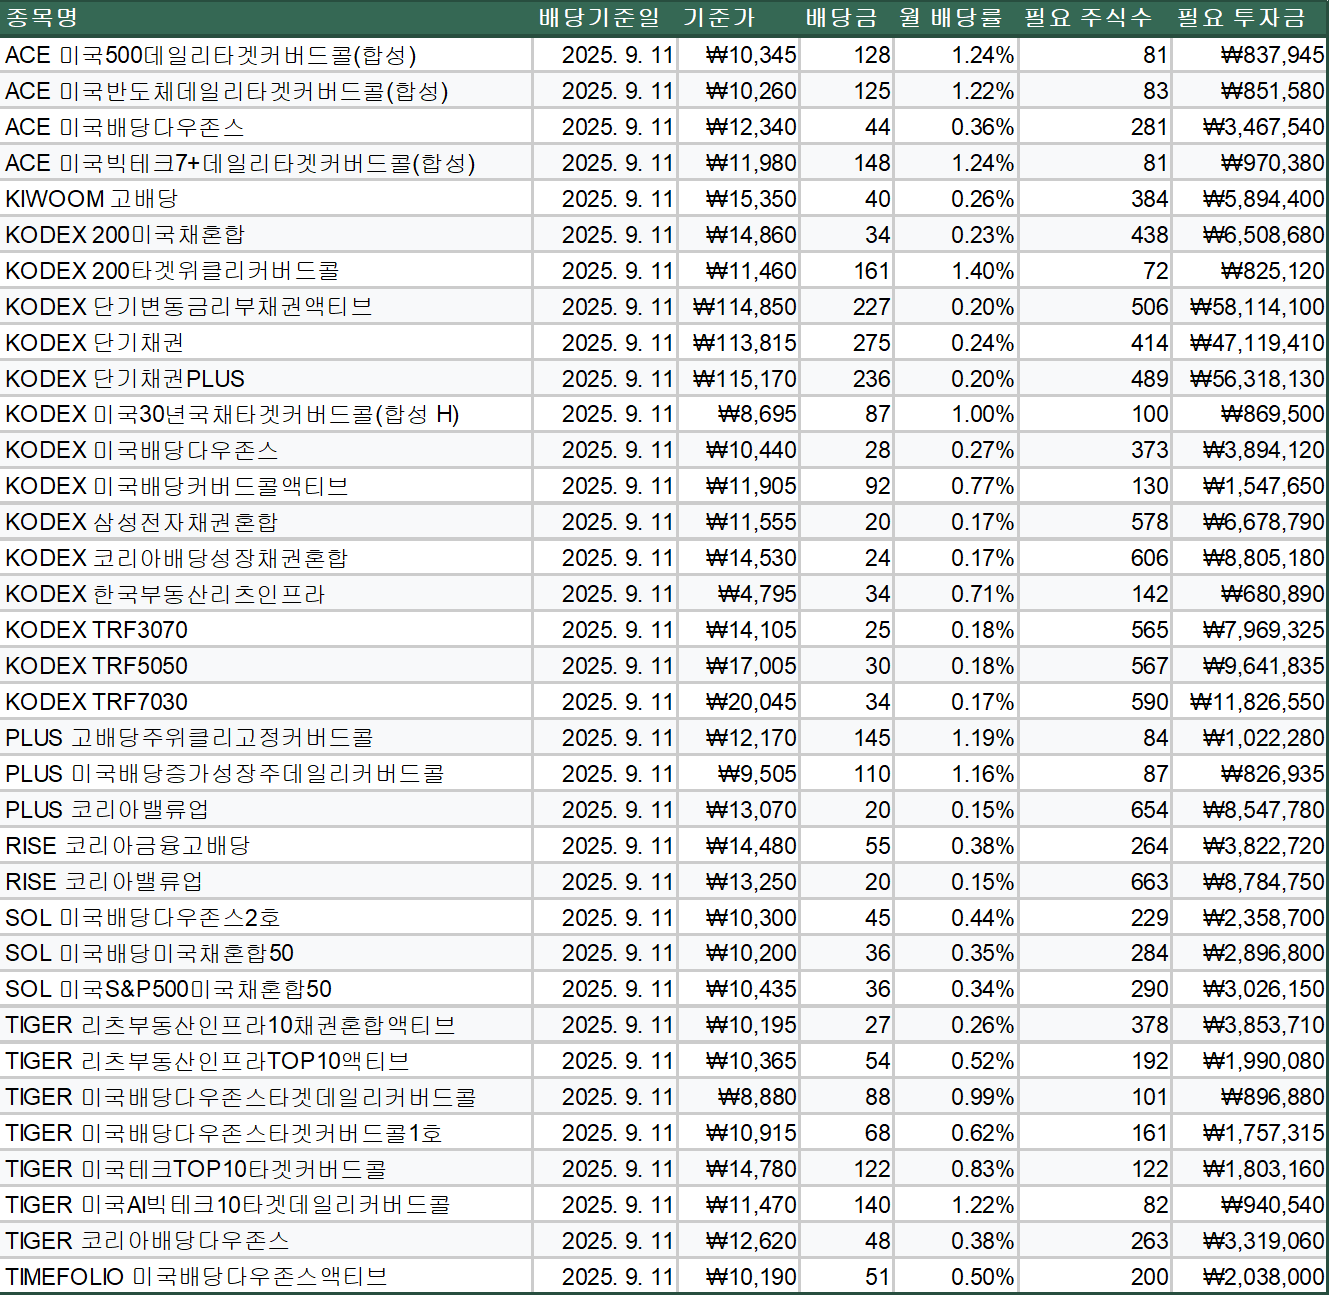Click the ₩680,890 required investment cell
This screenshot has width=1330, height=1296.
tap(1249, 594)
